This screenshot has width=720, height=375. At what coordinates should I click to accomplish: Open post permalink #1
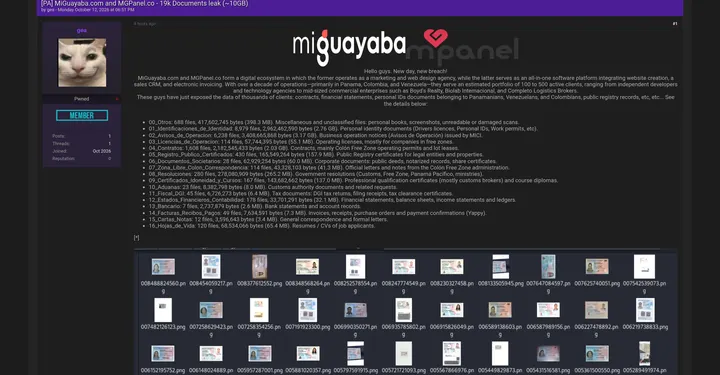[x=675, y=23]
